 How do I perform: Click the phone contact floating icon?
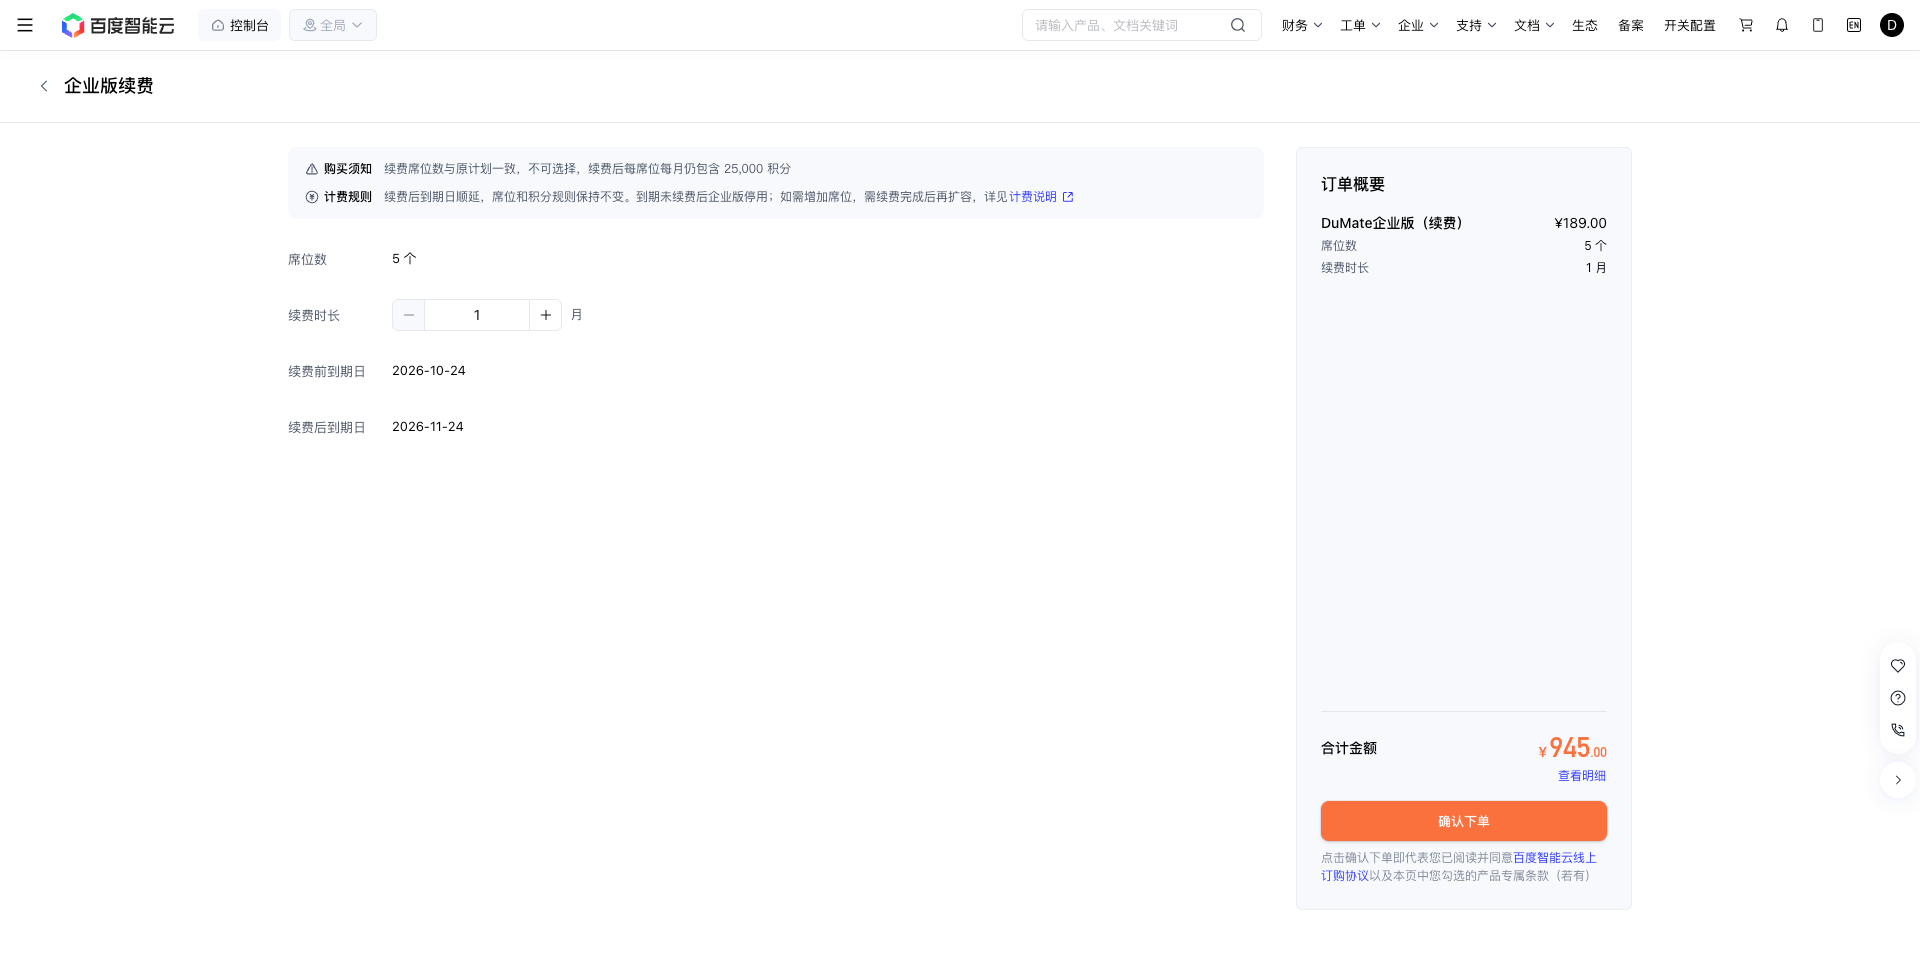point(1898,730)
